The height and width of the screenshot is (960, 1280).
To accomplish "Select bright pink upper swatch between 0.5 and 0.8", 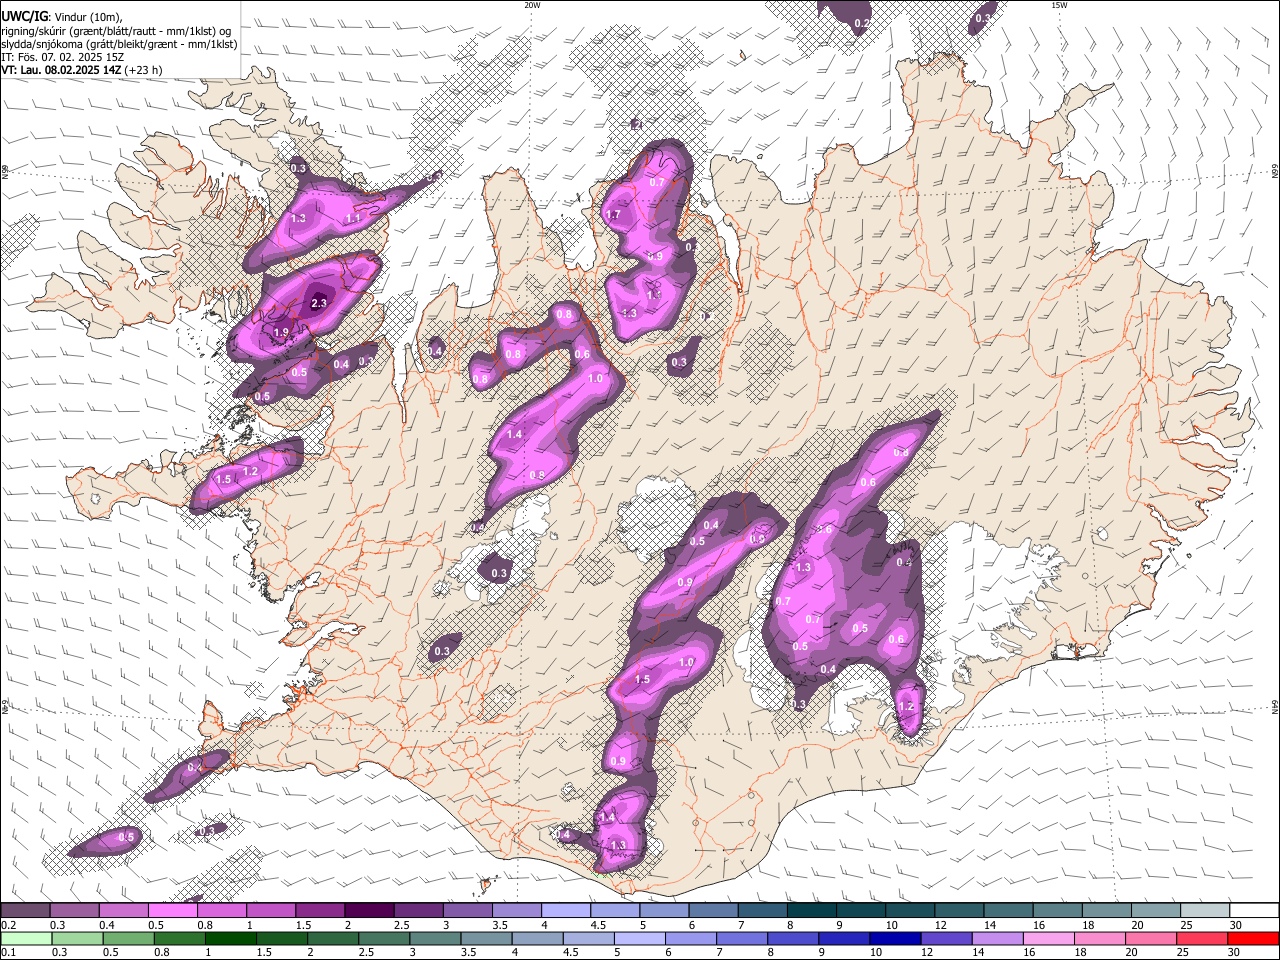I will click(172, 910).
